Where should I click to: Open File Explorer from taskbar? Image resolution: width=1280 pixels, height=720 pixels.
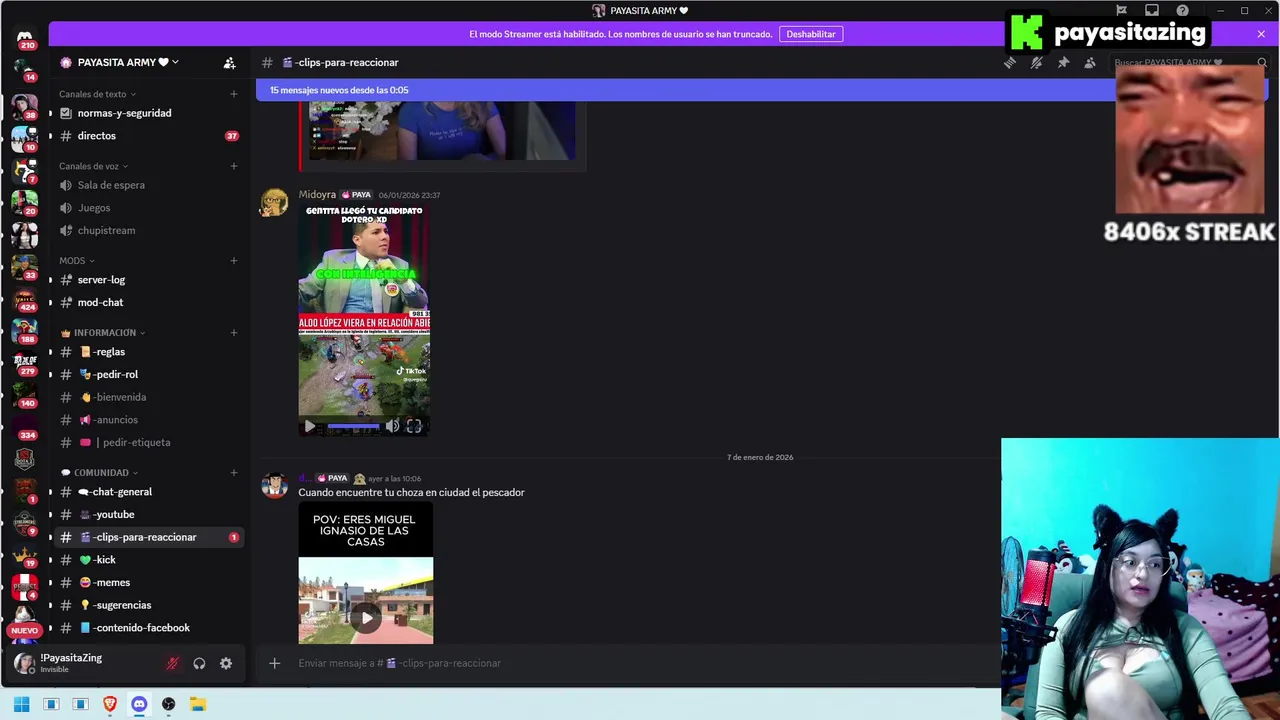[198, 704]
